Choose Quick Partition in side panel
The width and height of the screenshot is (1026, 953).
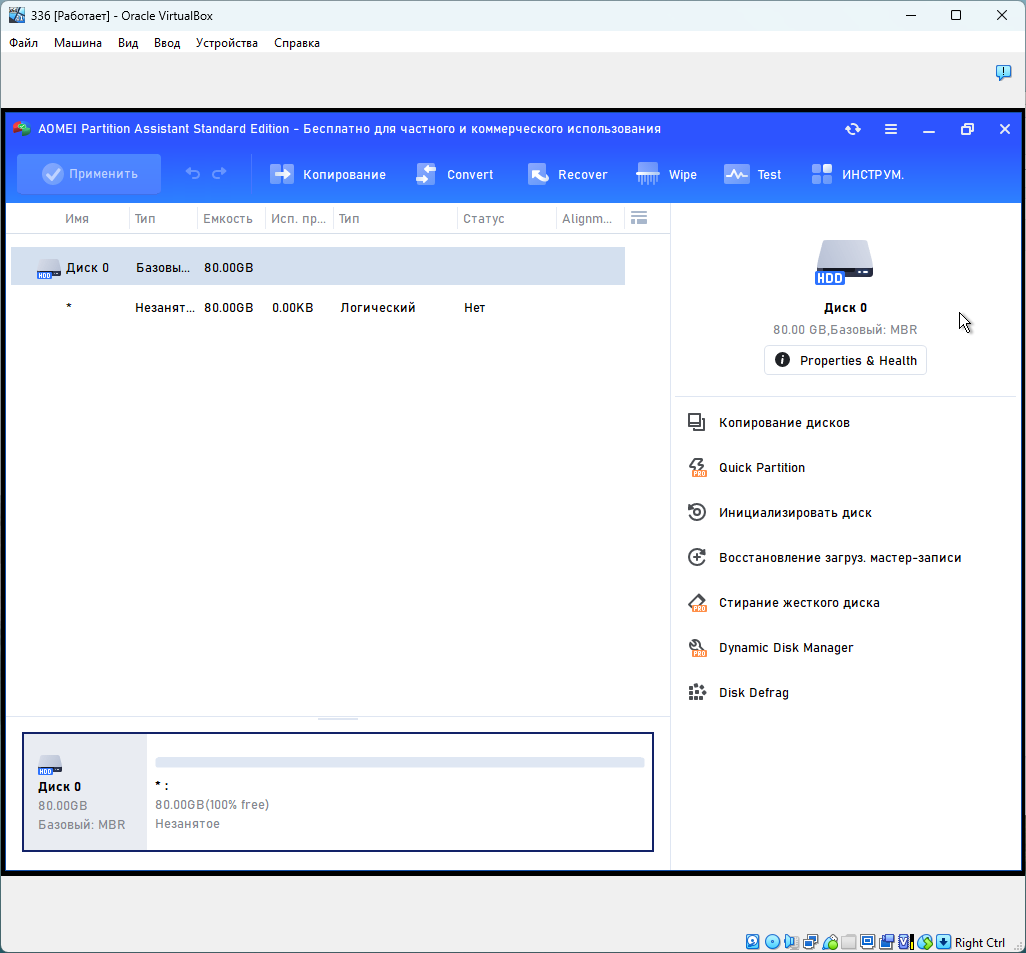761,468
